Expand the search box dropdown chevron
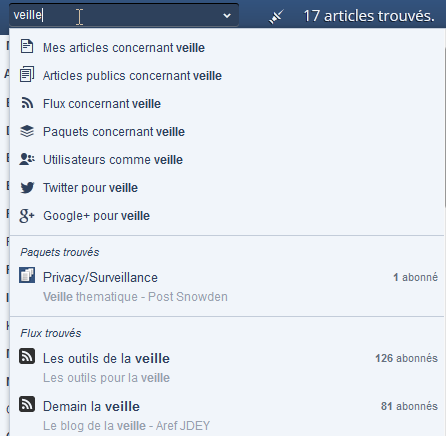Screen dimensions: 446x436 (x=227, y=16)
